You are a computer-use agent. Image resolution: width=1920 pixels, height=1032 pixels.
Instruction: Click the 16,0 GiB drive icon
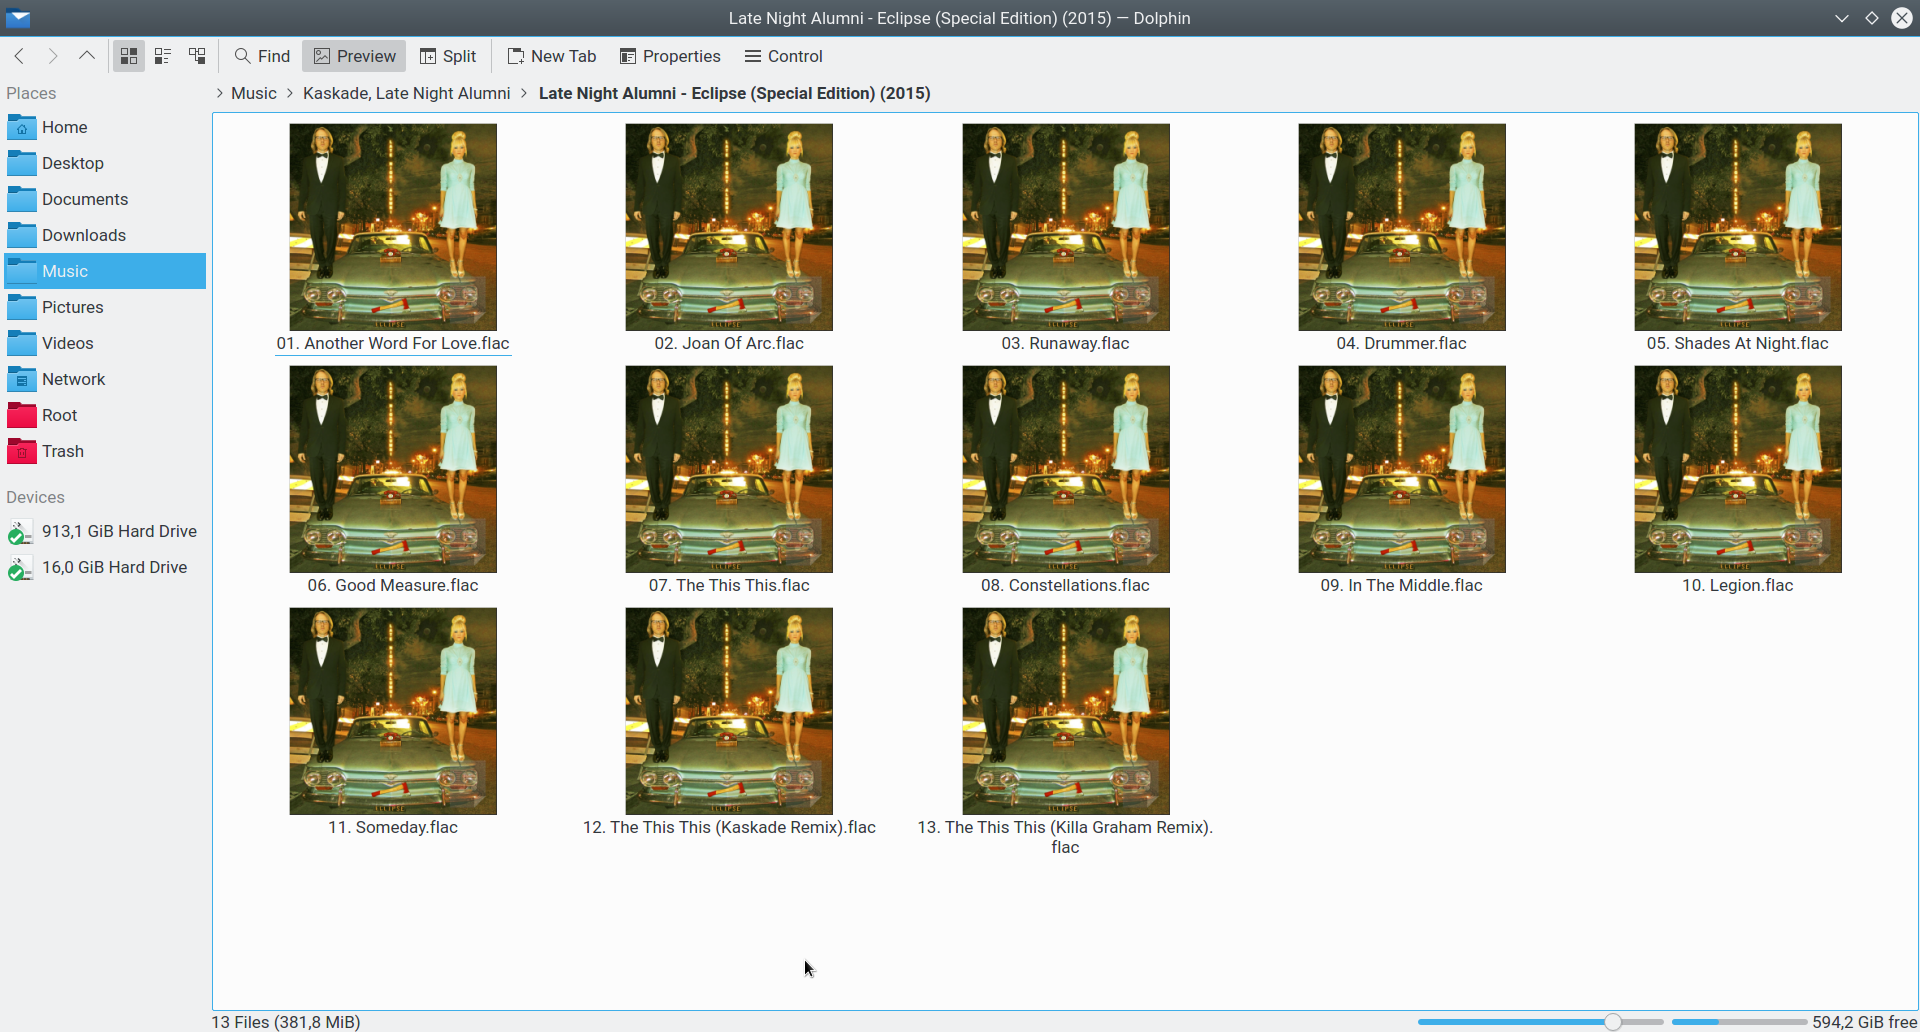(21, 568)
